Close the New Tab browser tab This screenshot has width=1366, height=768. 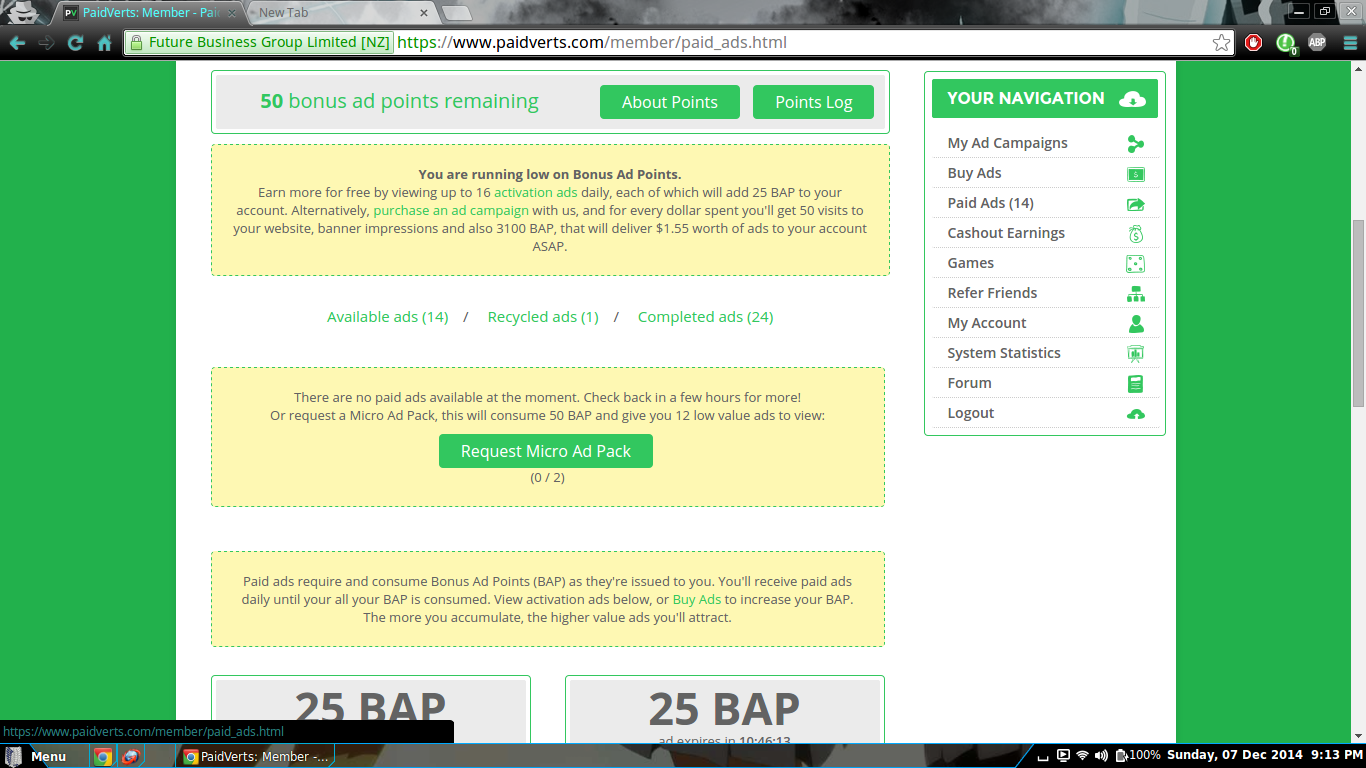423,13
